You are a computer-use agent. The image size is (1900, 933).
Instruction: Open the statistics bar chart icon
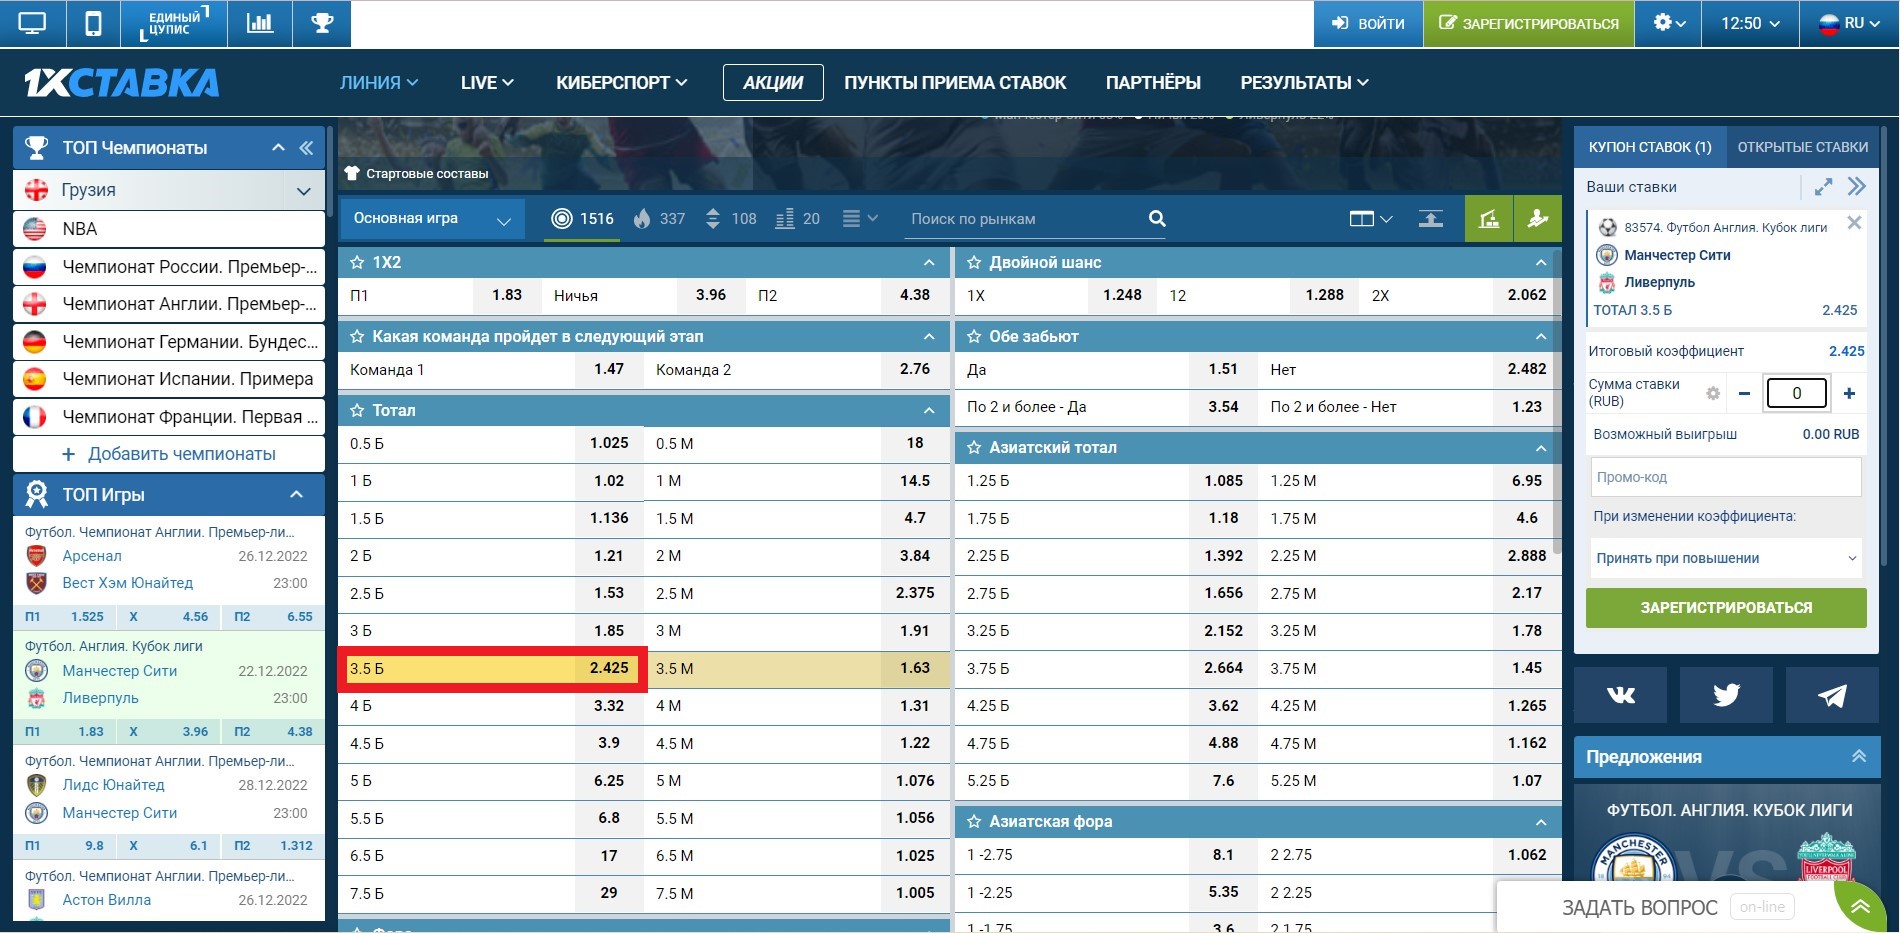click(x=260, y=23)
